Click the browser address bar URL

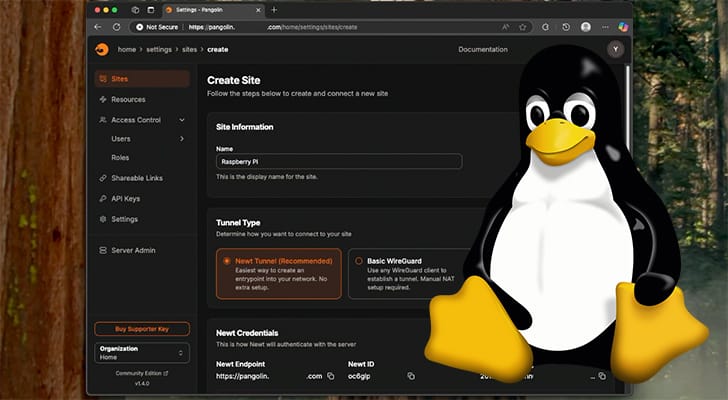pyautogui.click(x=273, y=27)
